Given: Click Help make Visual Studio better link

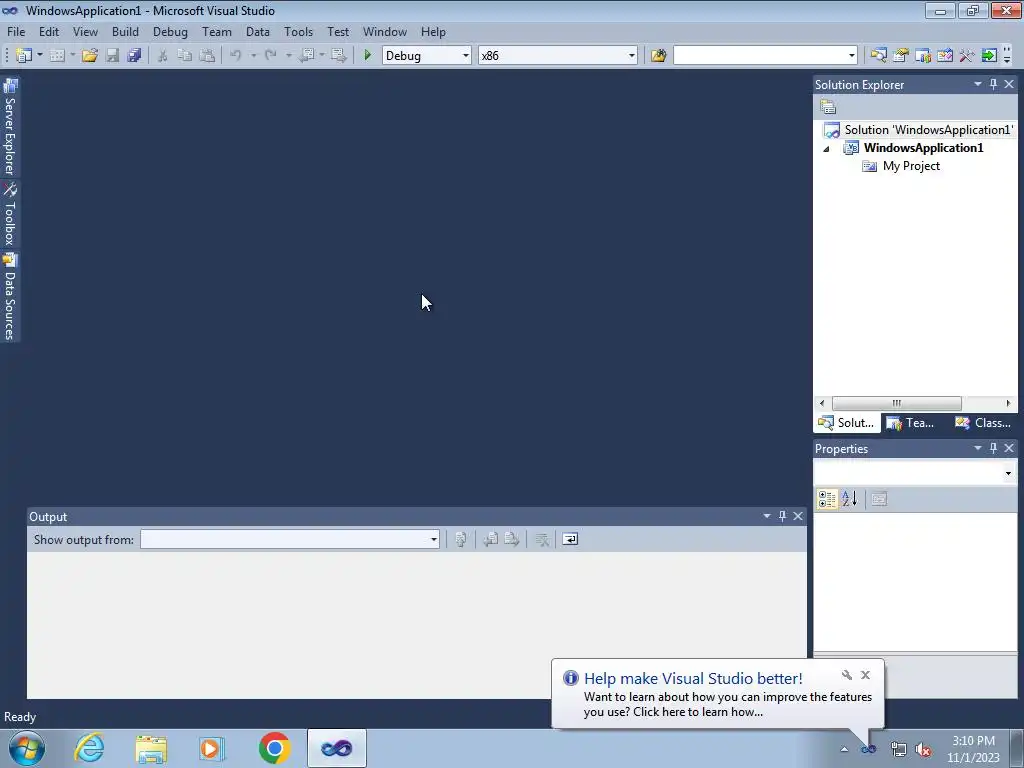Looking at the screenshot, I should point(693,679).
